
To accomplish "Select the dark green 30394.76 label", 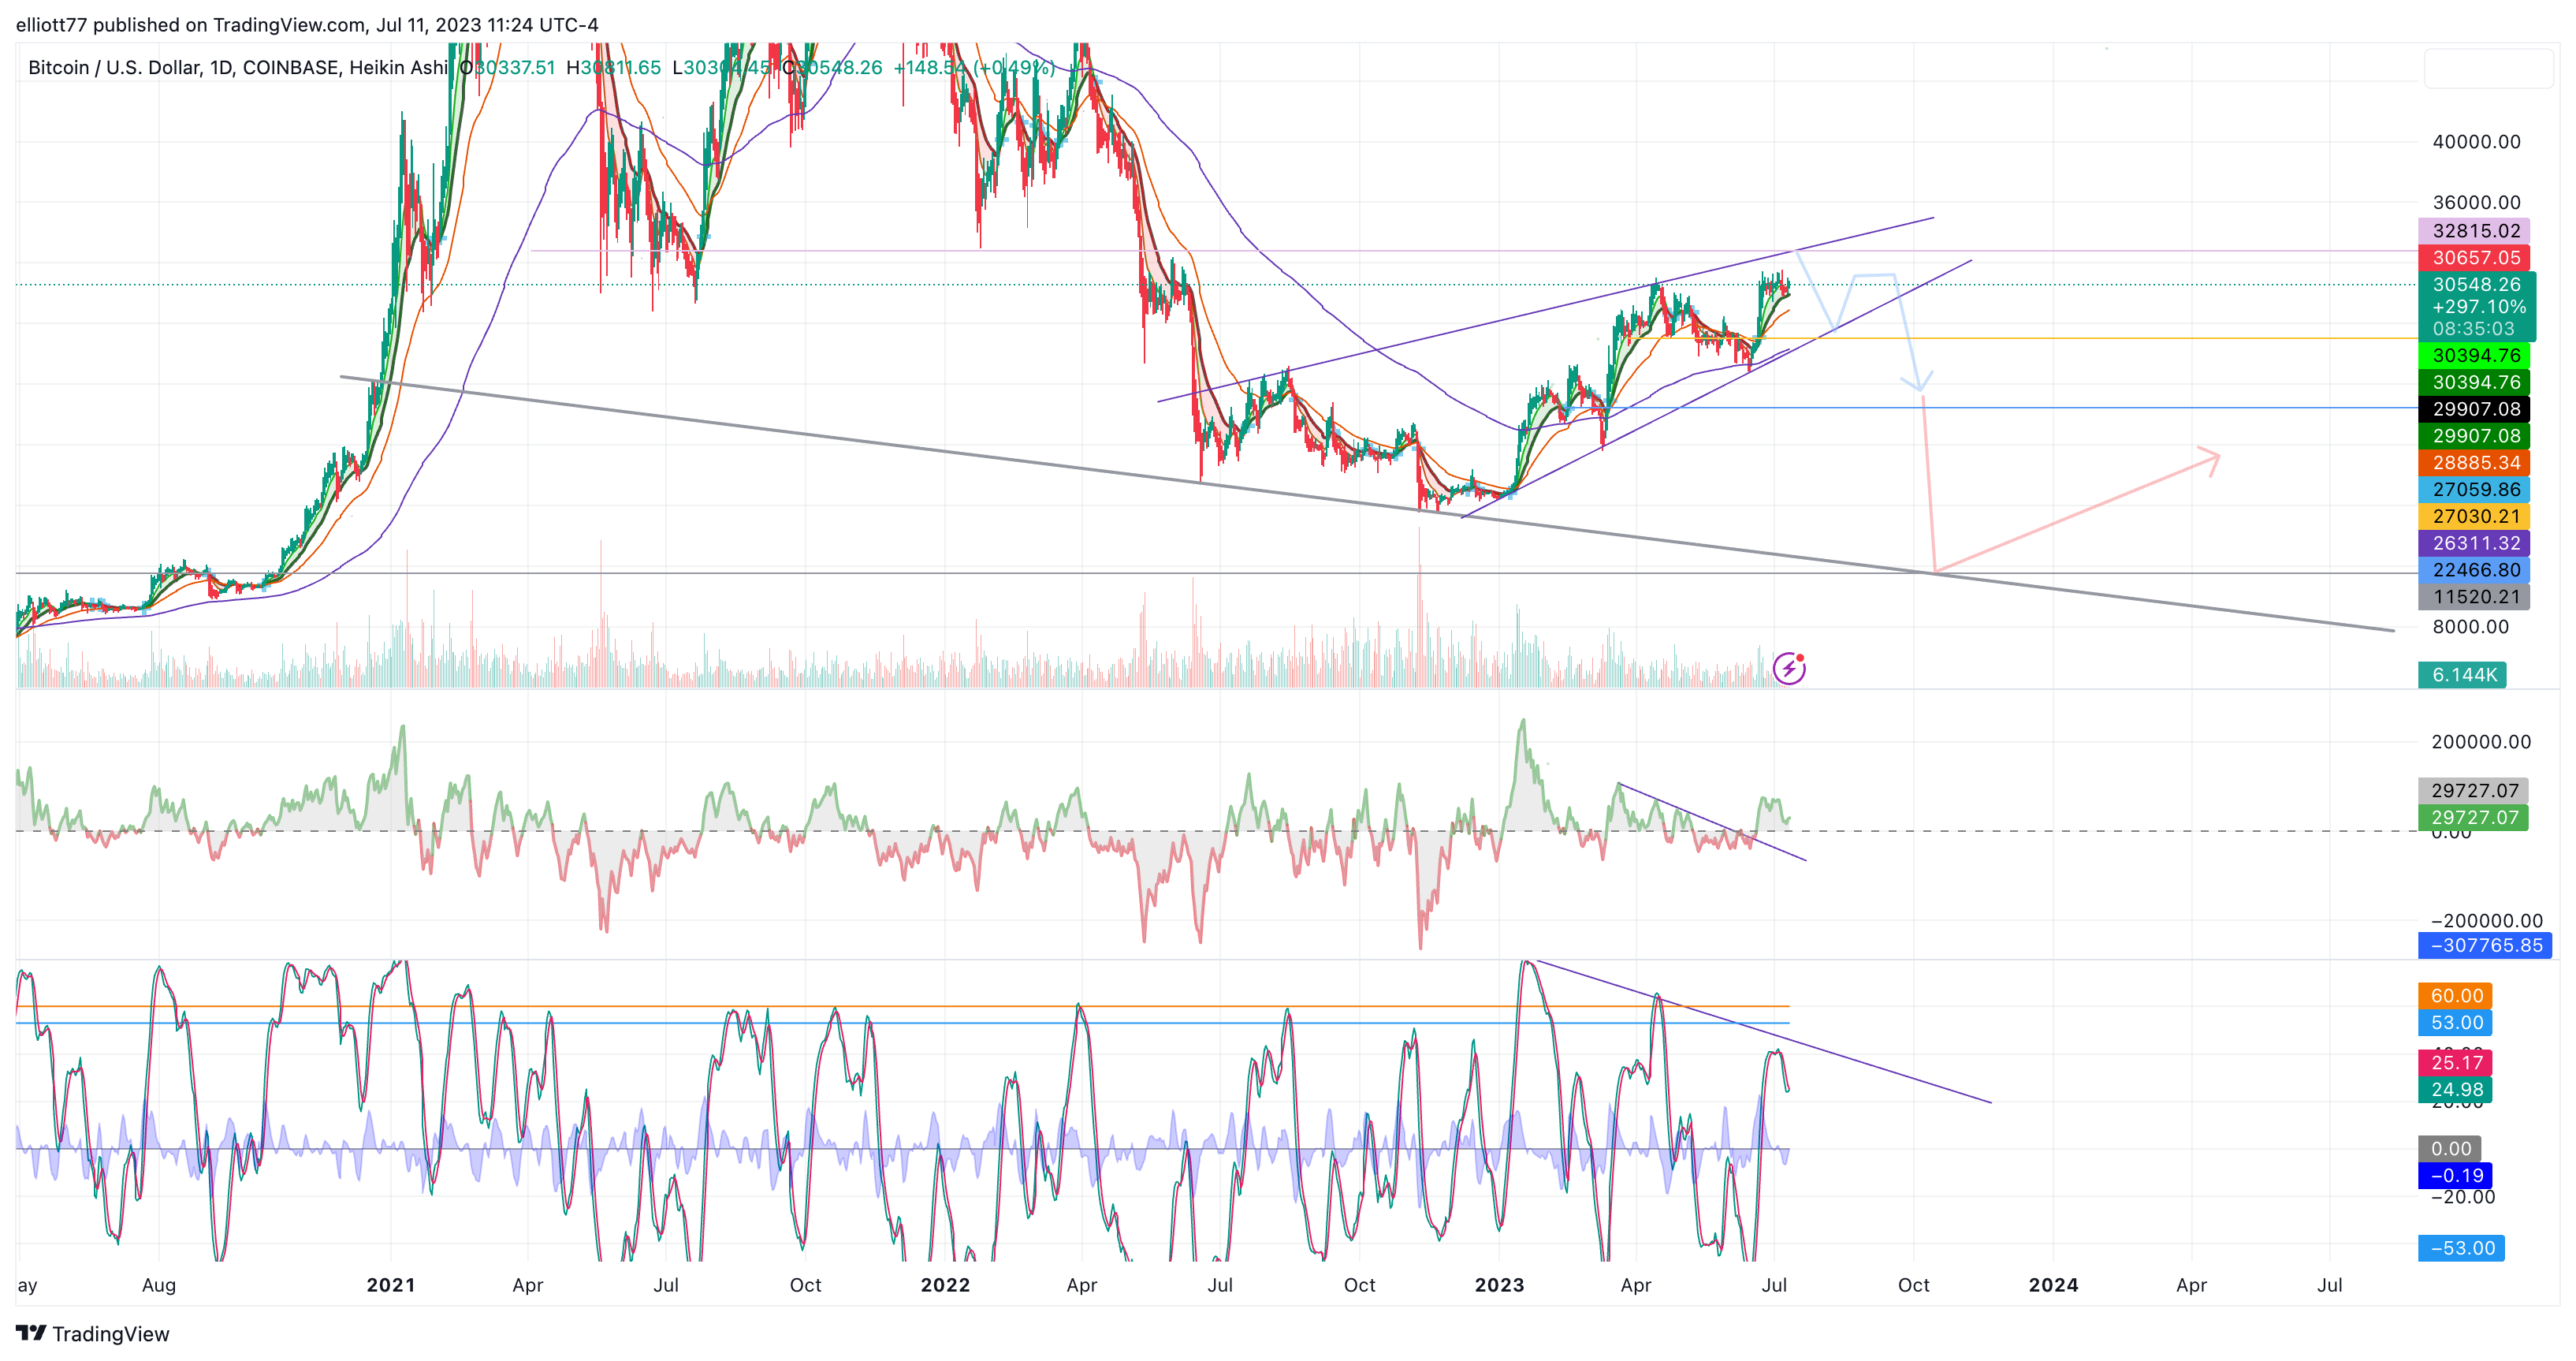I will (2474, 382).
